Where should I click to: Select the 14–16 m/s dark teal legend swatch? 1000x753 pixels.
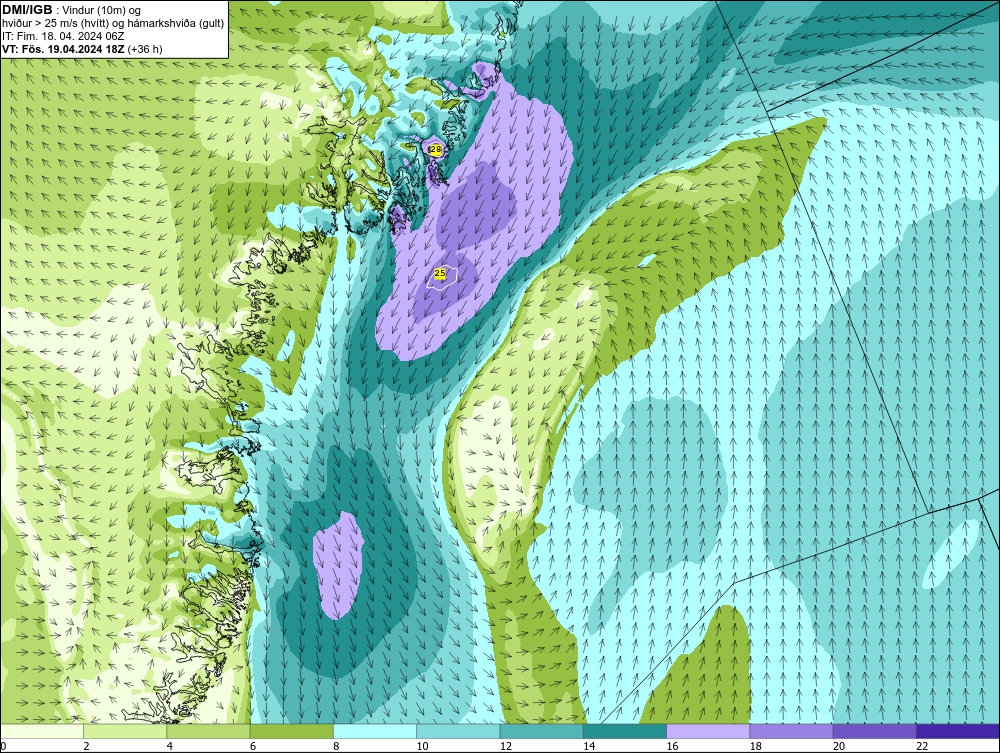click(625, 731)
